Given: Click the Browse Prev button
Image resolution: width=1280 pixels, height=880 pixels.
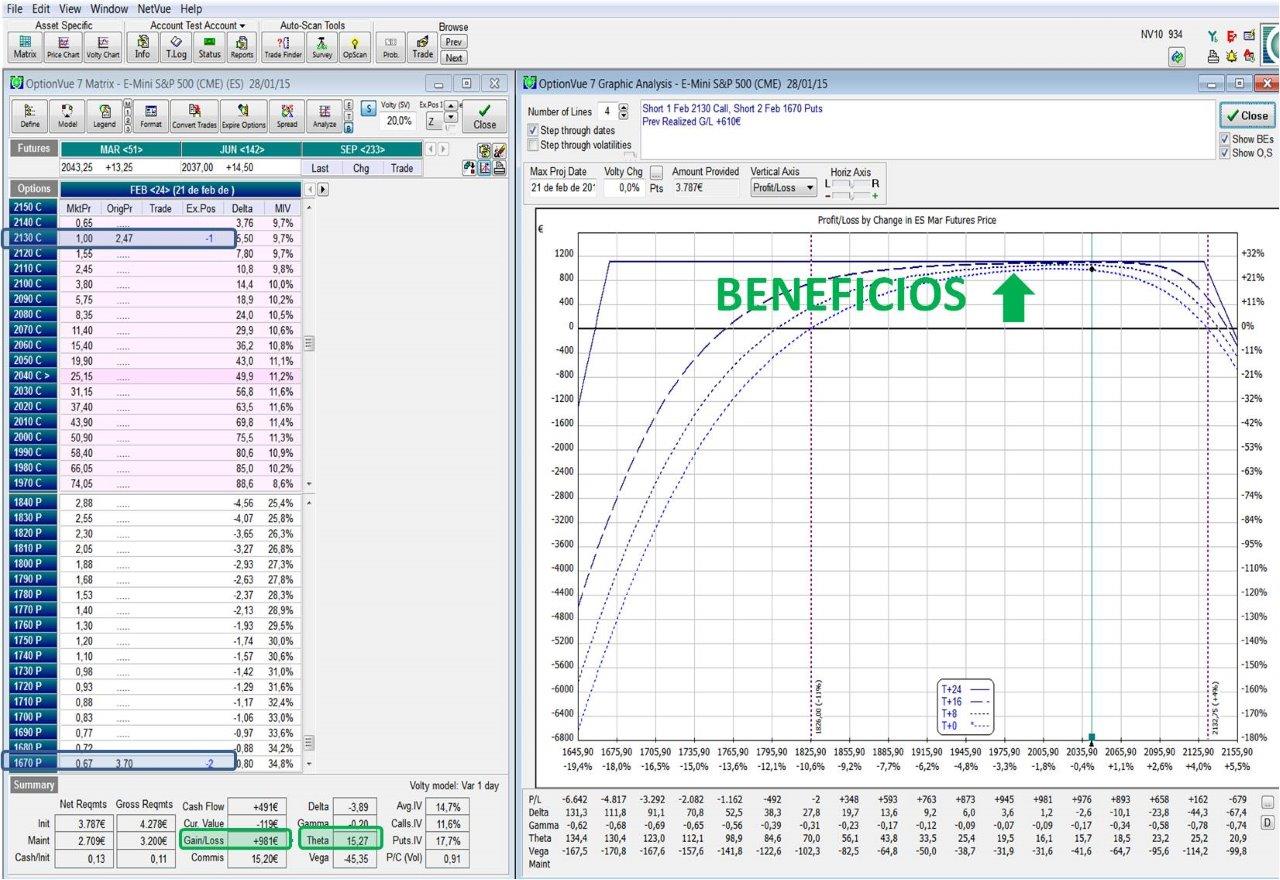Looking at the screenshot, I should tap(454, 42).
